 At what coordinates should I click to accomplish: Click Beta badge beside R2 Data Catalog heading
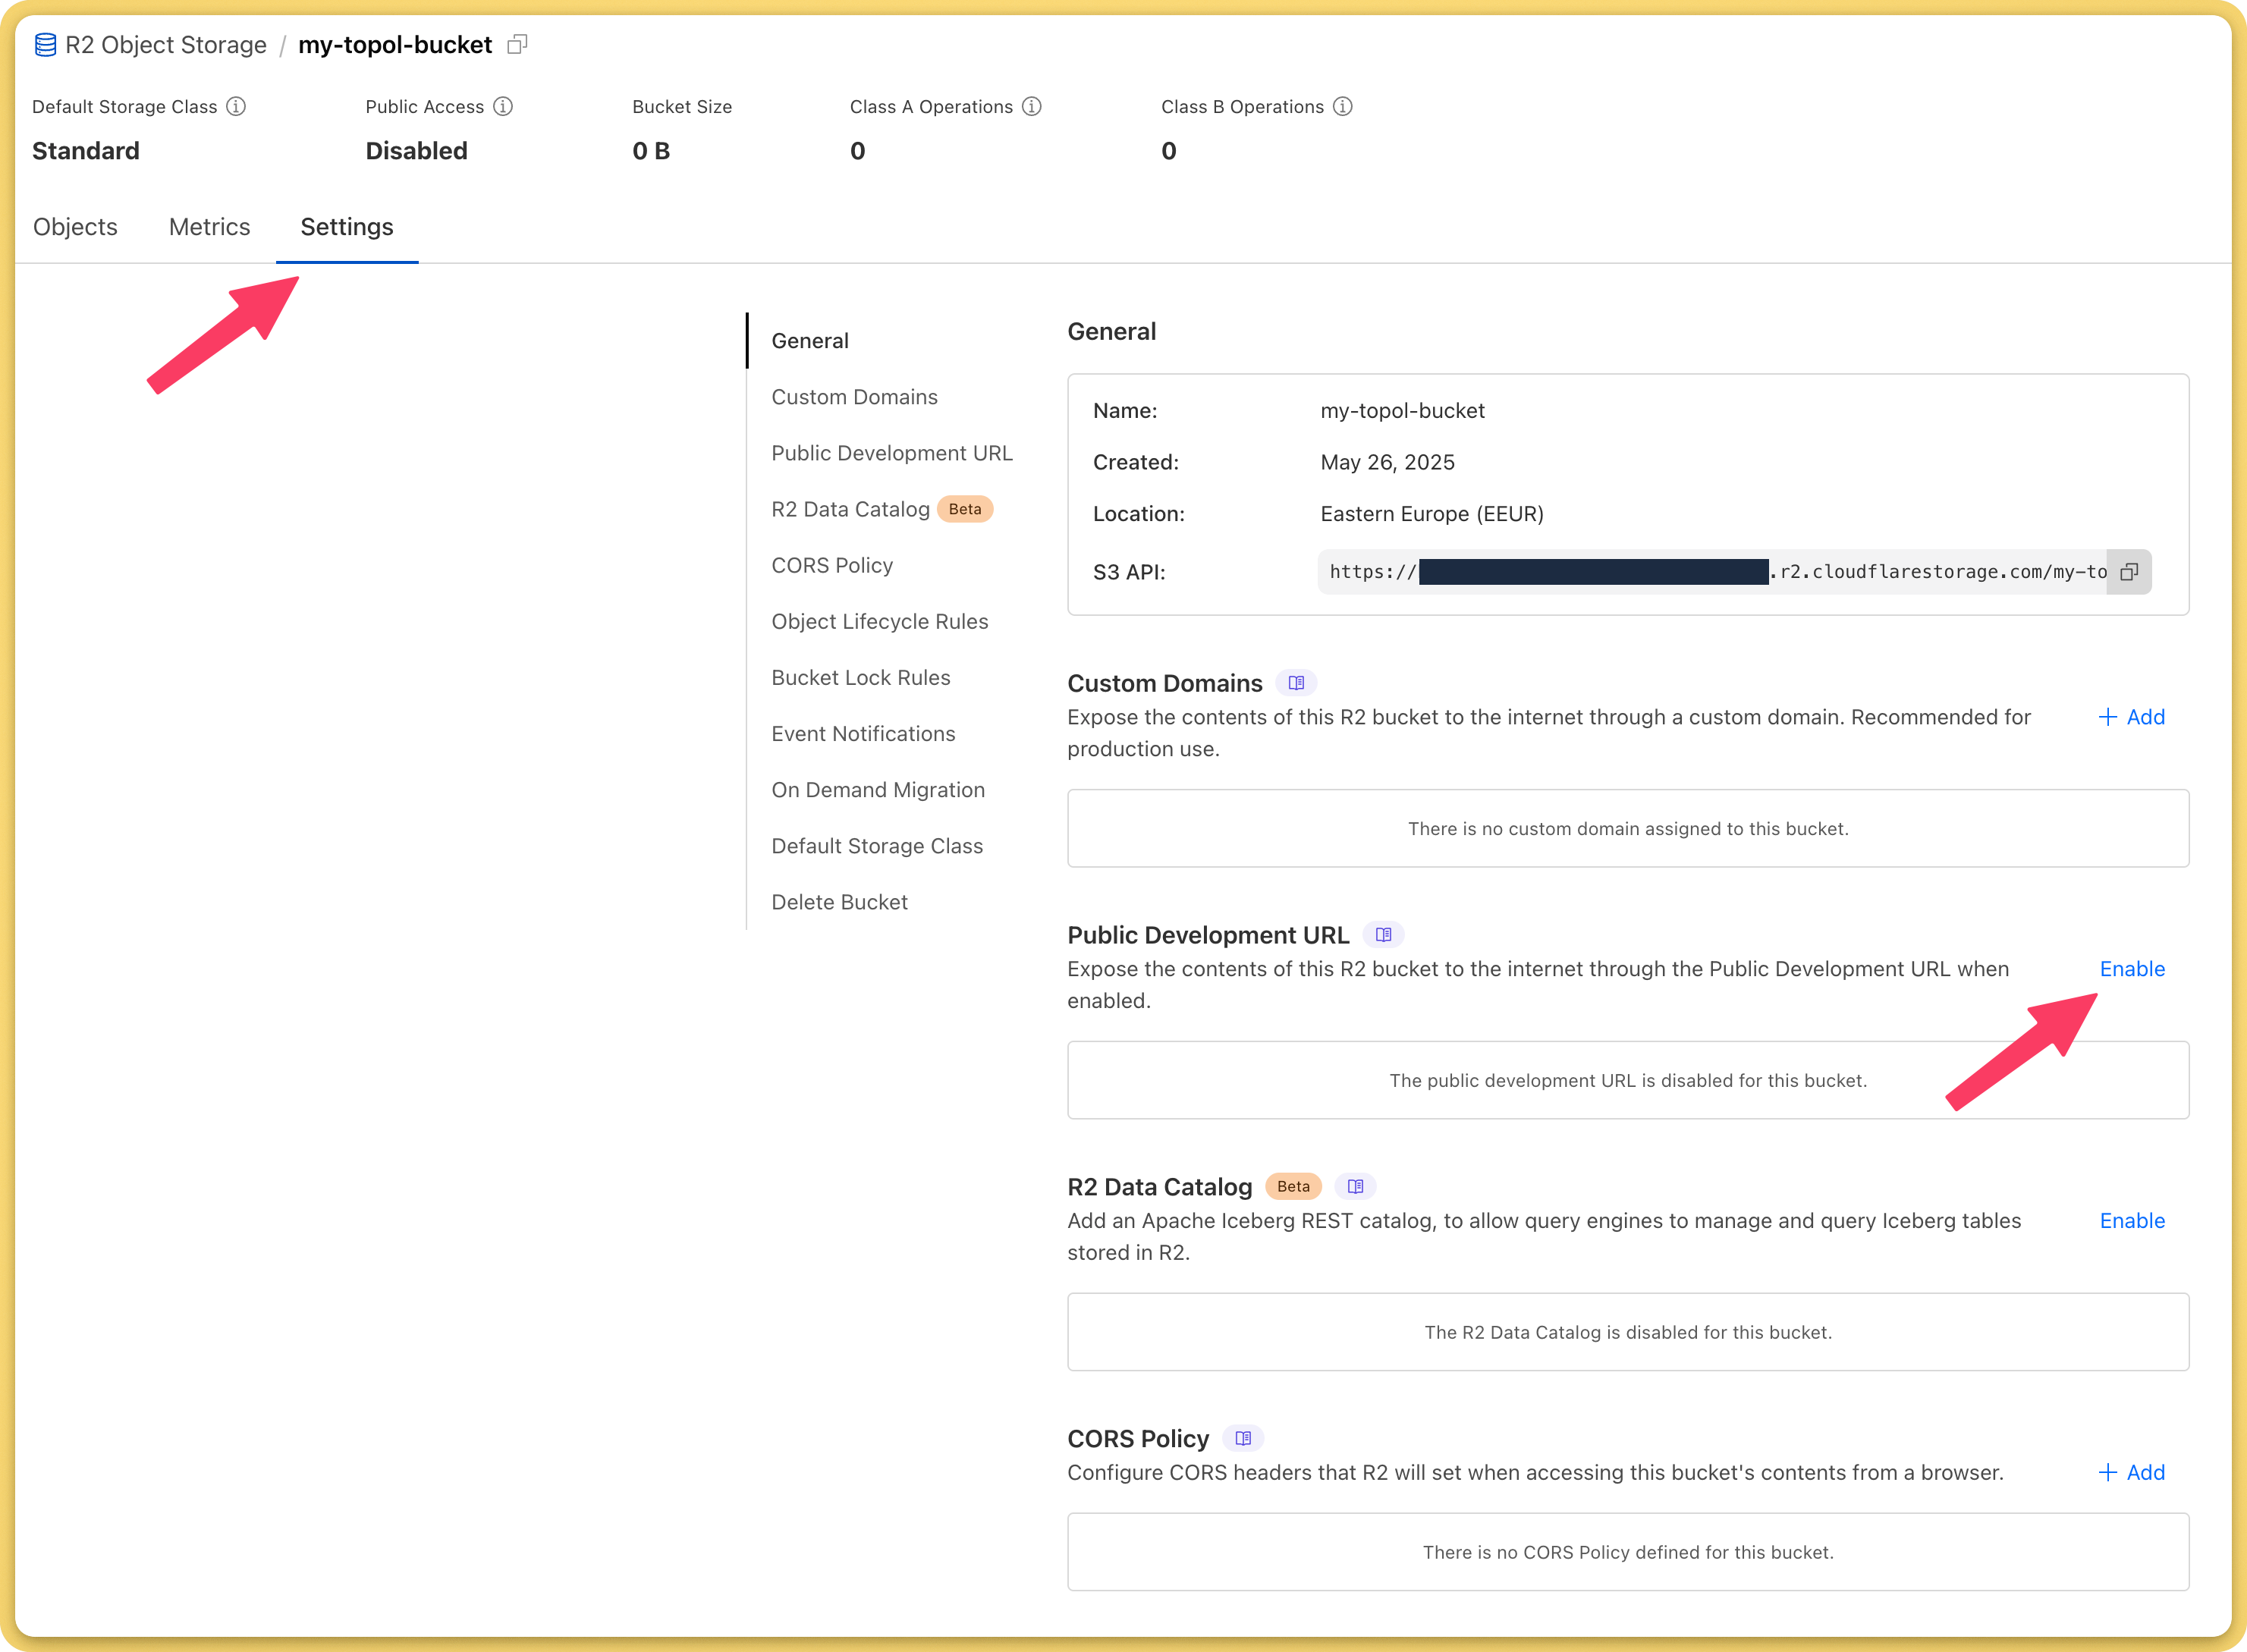[x=1293, y=1187]
